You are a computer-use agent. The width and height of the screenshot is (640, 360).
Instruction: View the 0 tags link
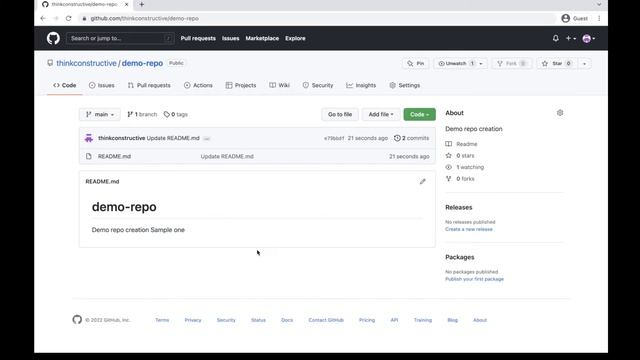[x=176, y=114]
